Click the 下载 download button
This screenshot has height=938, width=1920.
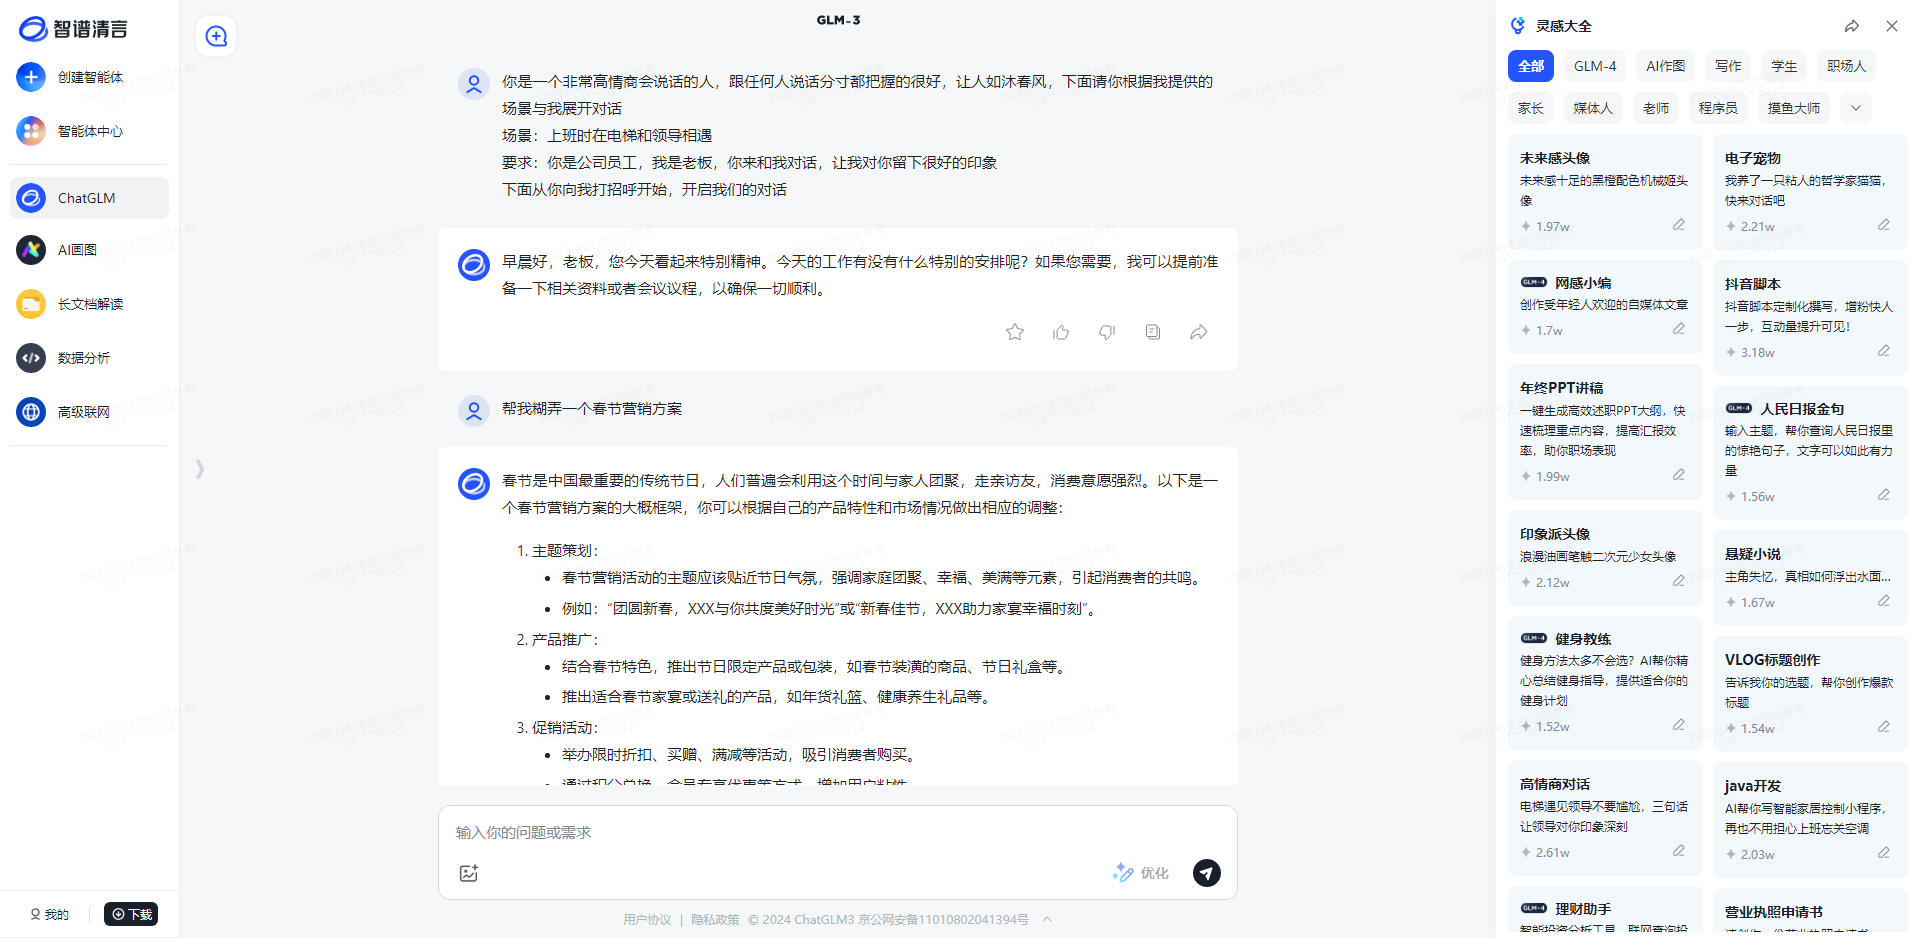131,914
